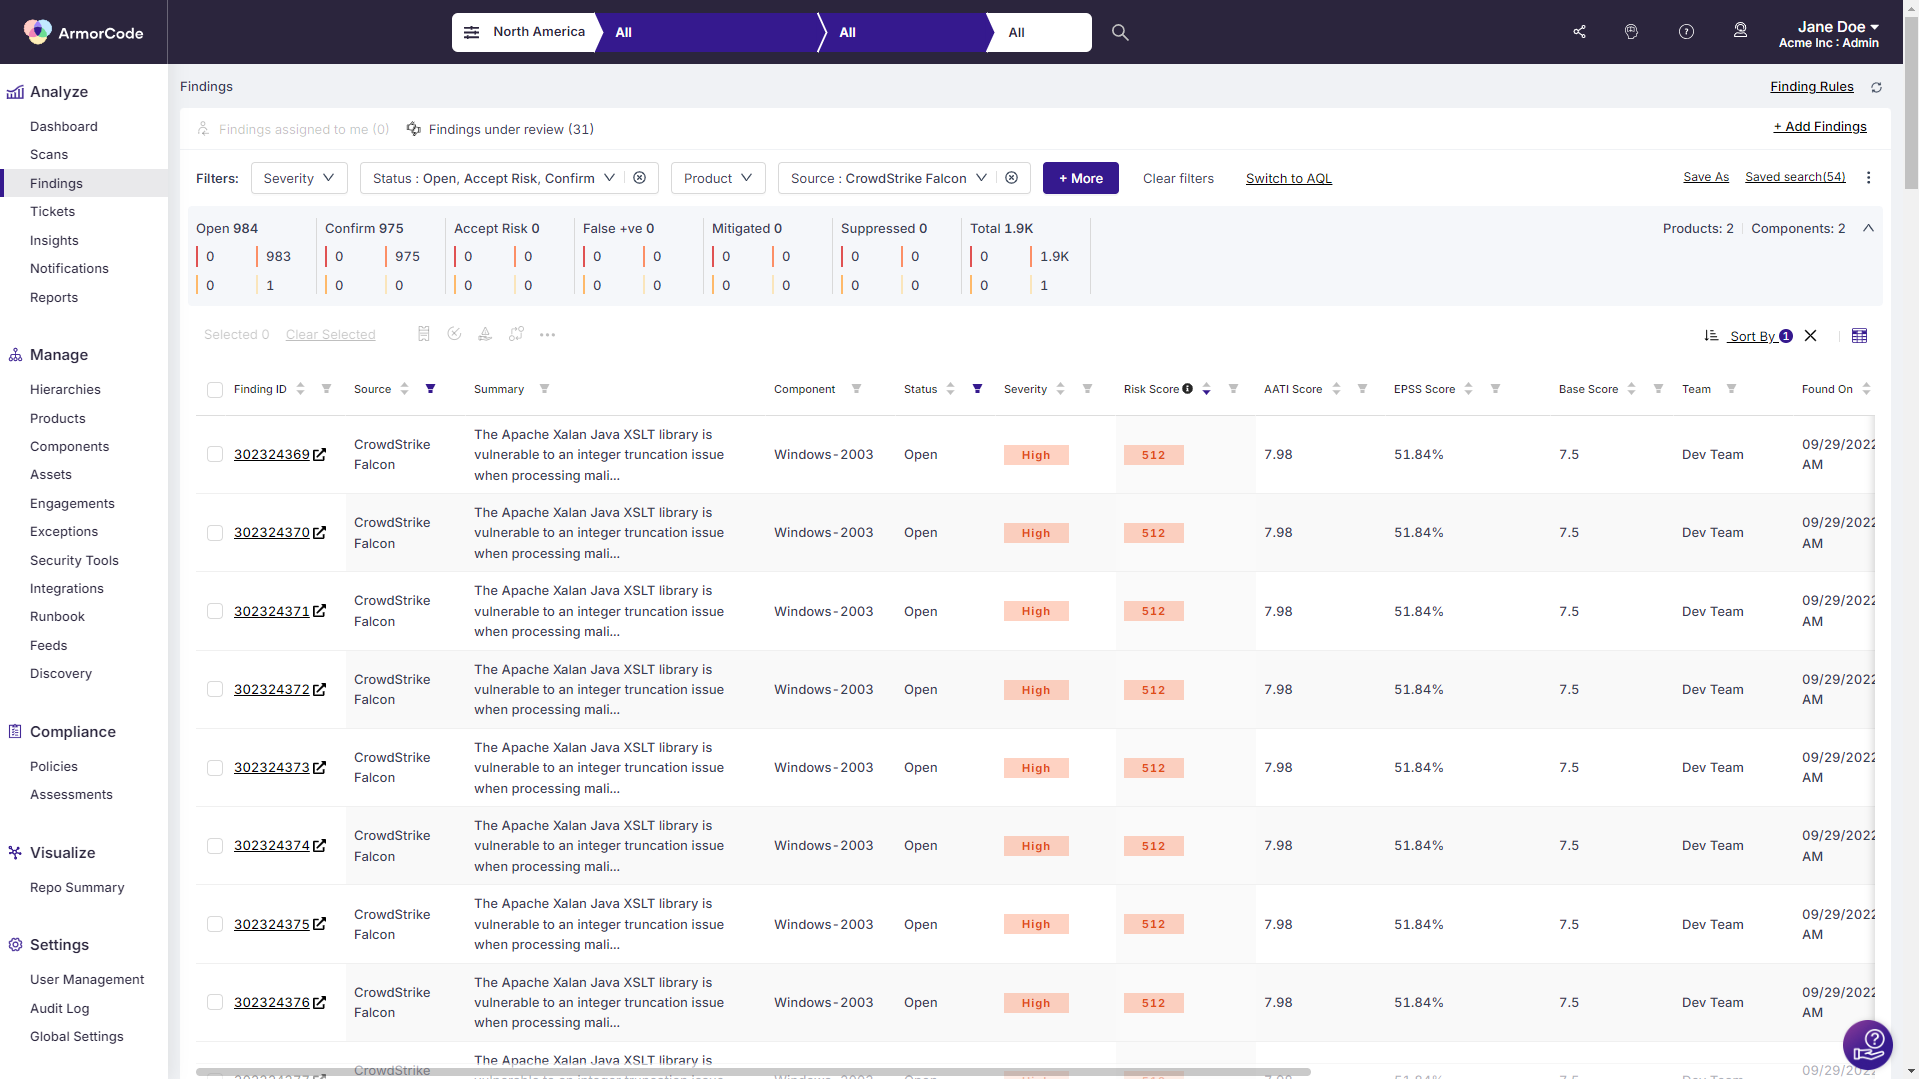Viewport: 1919px width, 1079px height.
Task: Go to Integrations in Manage section
Action: click(67, 589)
